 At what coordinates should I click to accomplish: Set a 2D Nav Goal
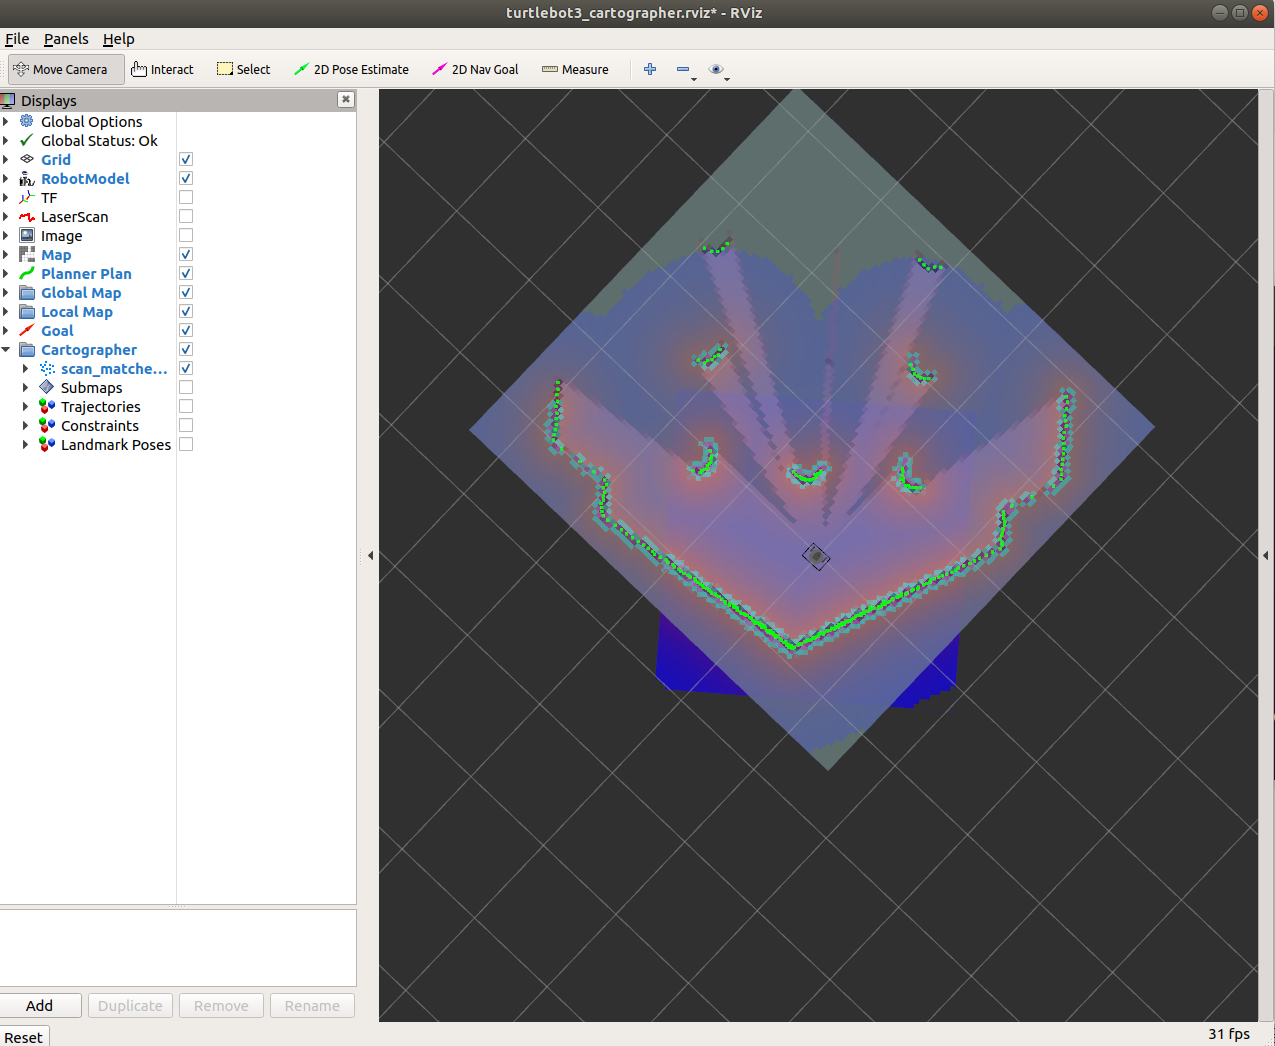[477, 69]
